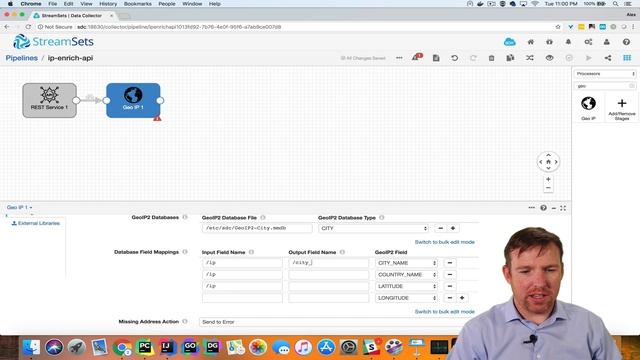Screen dimensions: 640x360
Task: Open the Chrome History menu
Action: click(108, 4)
